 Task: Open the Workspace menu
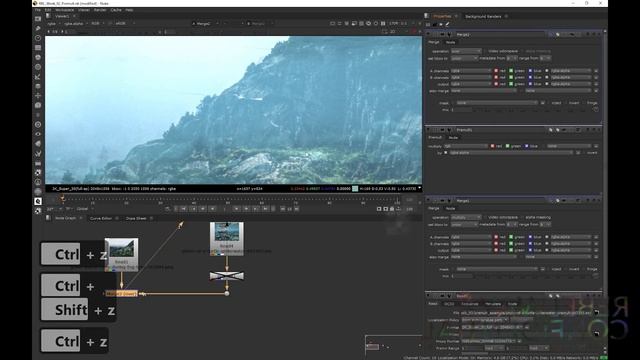pyautogui.click(x=64, y=10)
